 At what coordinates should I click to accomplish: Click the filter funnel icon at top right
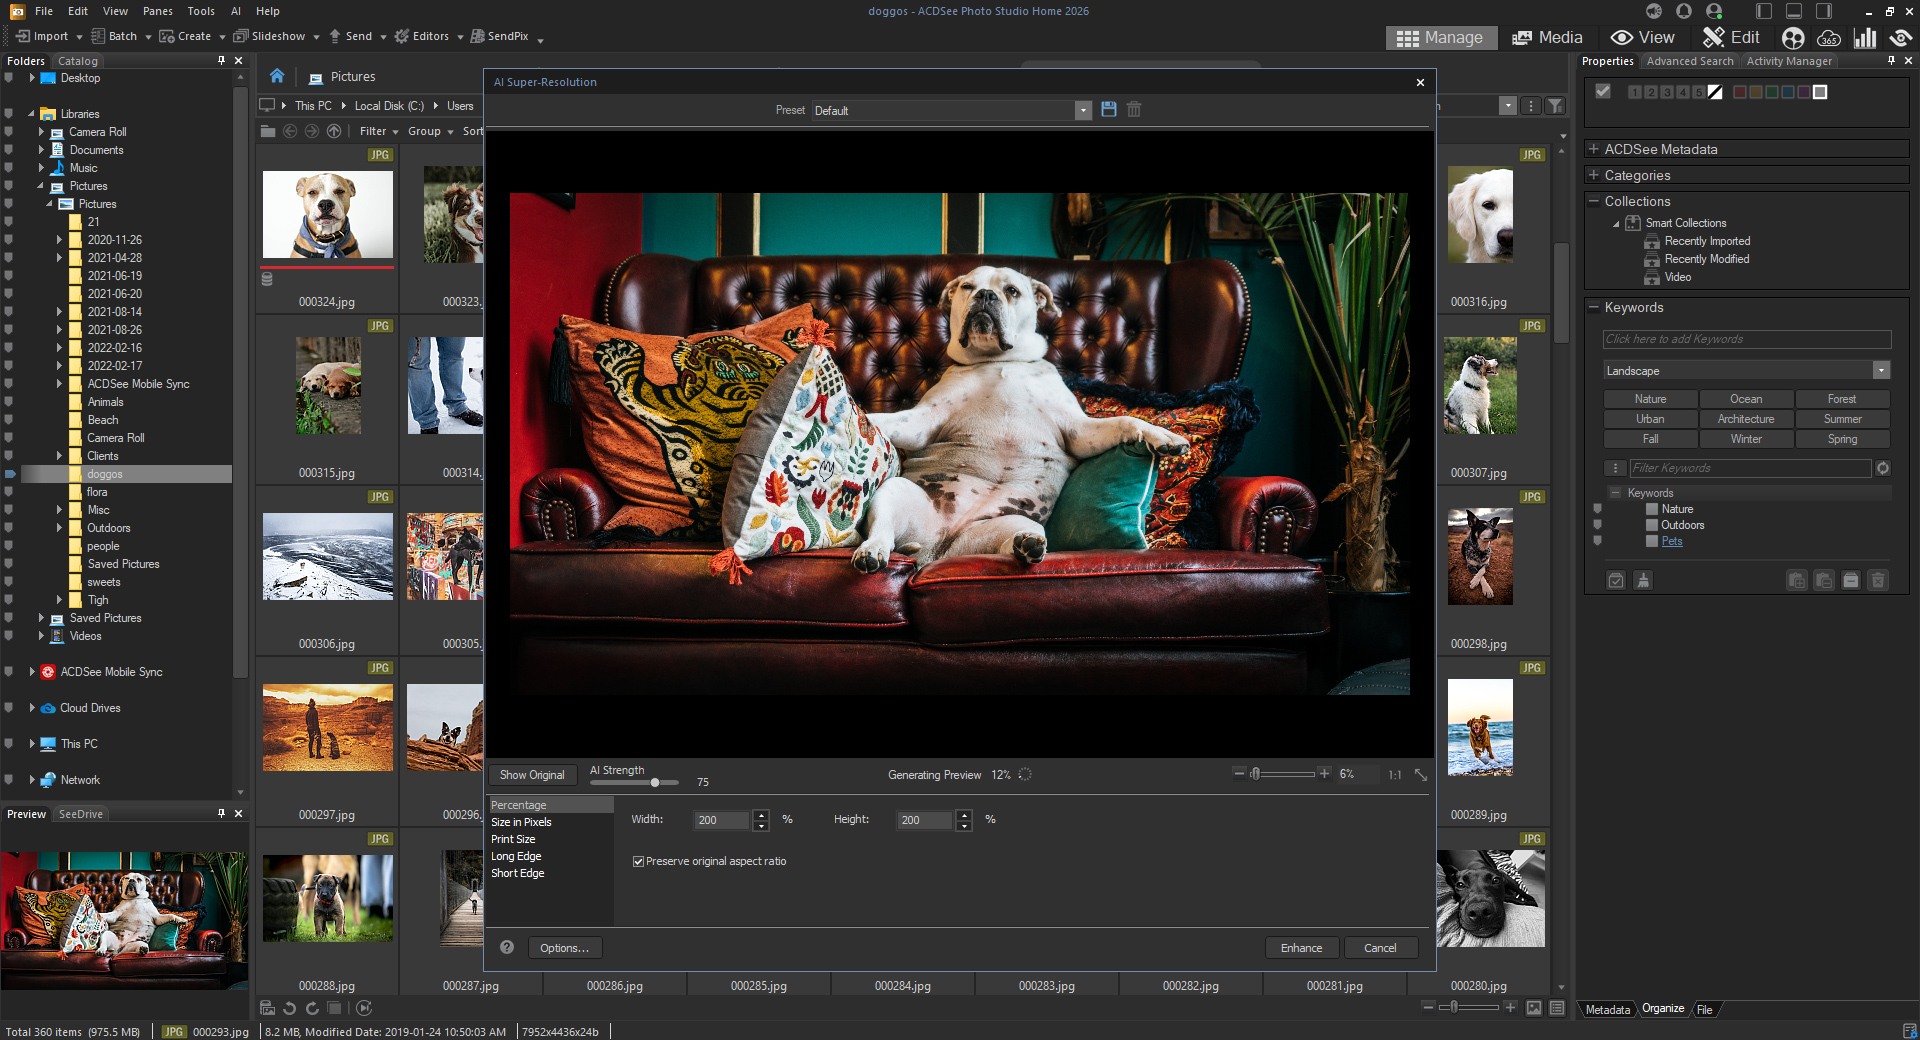tap(1555, 106)
